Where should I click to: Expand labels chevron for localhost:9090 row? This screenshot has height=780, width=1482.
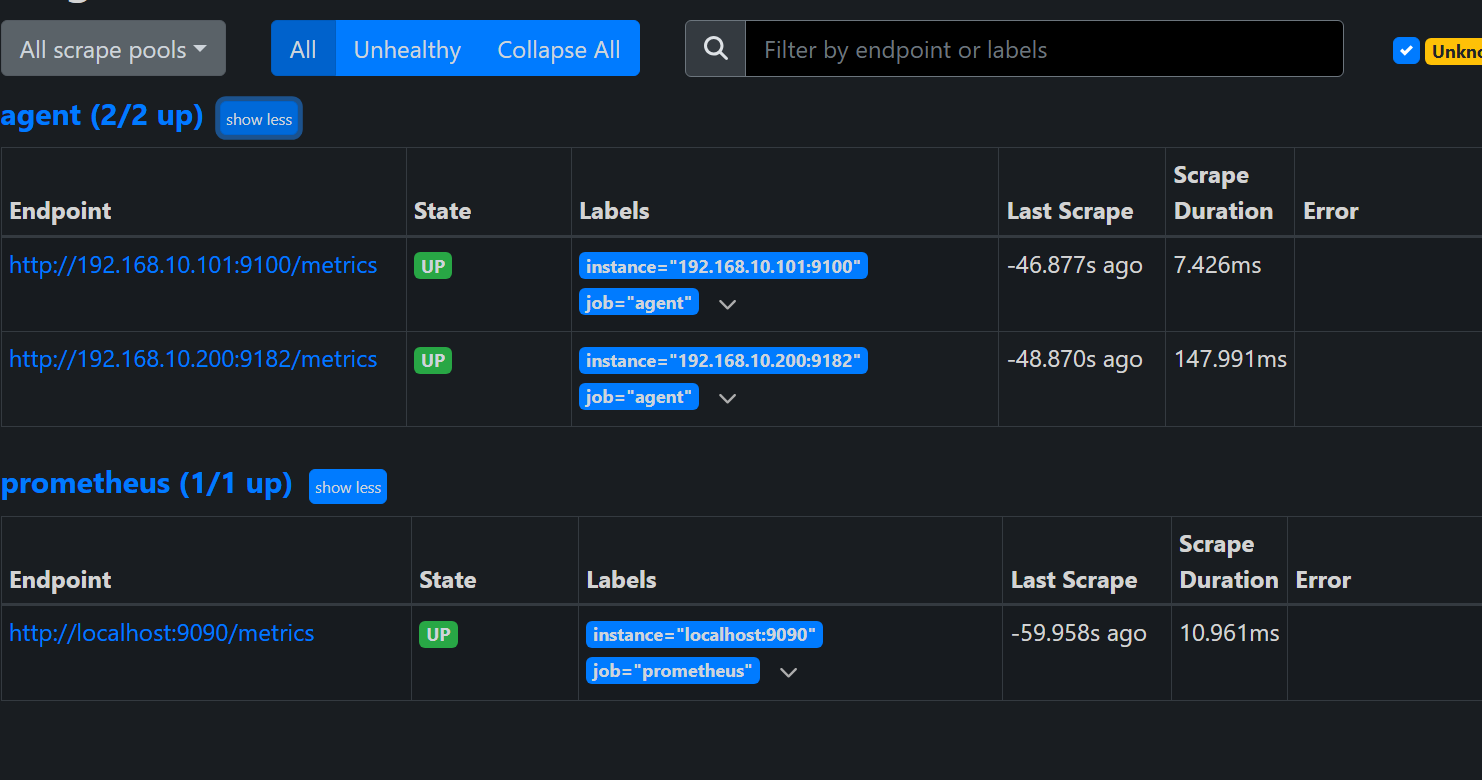click(788, 672)
